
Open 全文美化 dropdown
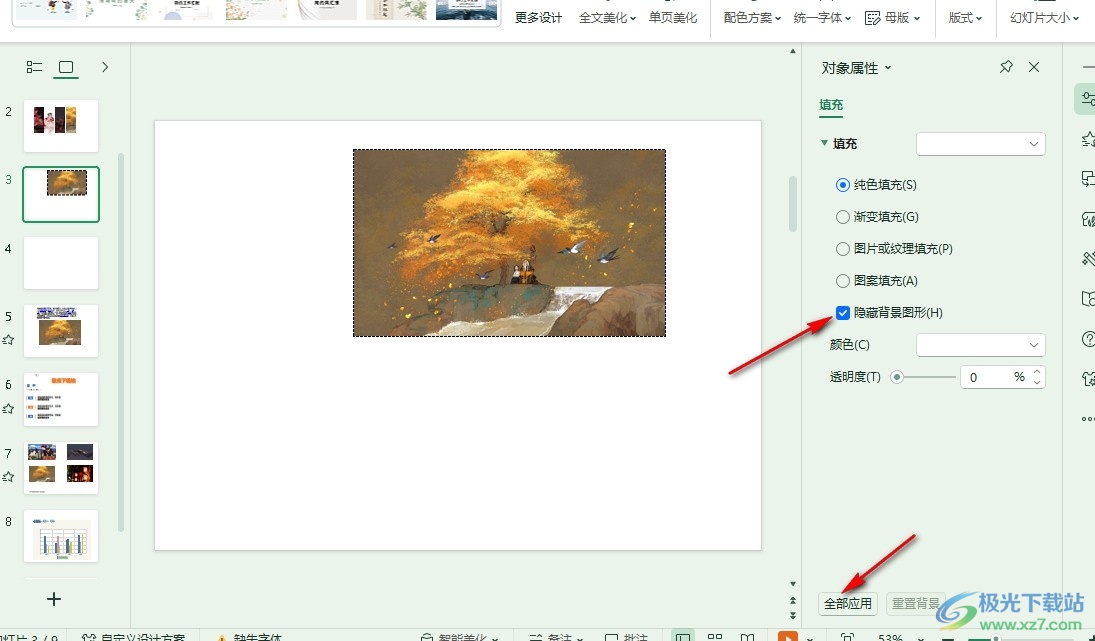tap(607, 18)
